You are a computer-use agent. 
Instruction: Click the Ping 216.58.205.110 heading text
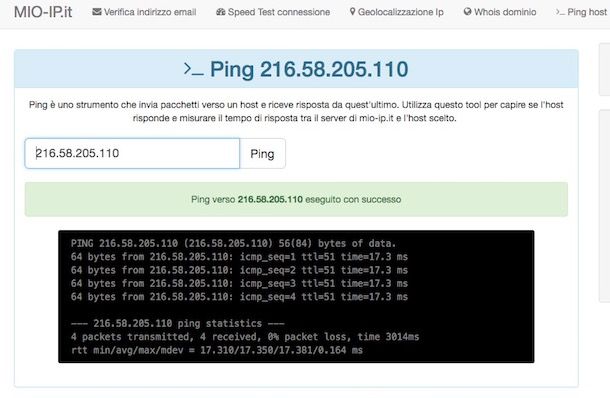point(309,69)
